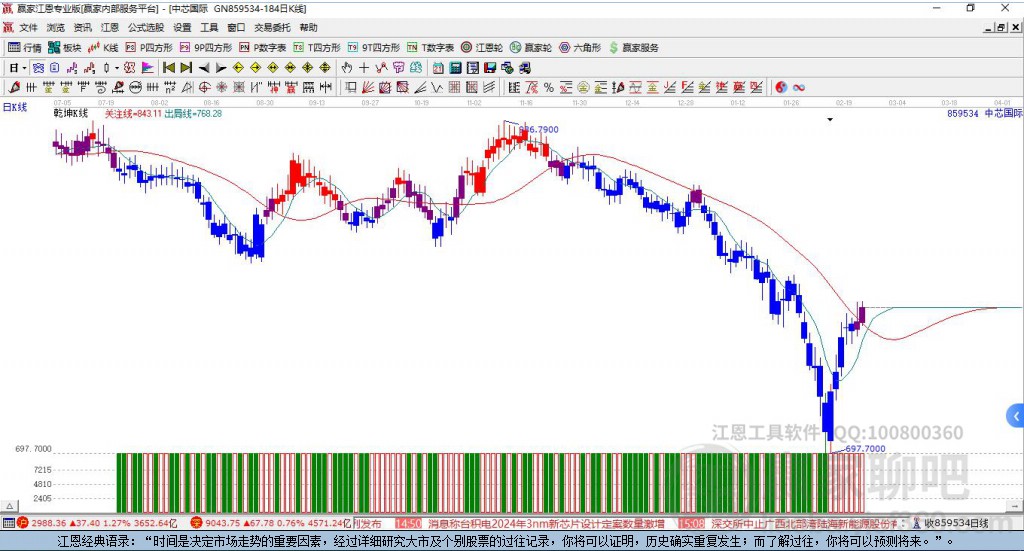Click the 日K线 period label

click(15, 108)
